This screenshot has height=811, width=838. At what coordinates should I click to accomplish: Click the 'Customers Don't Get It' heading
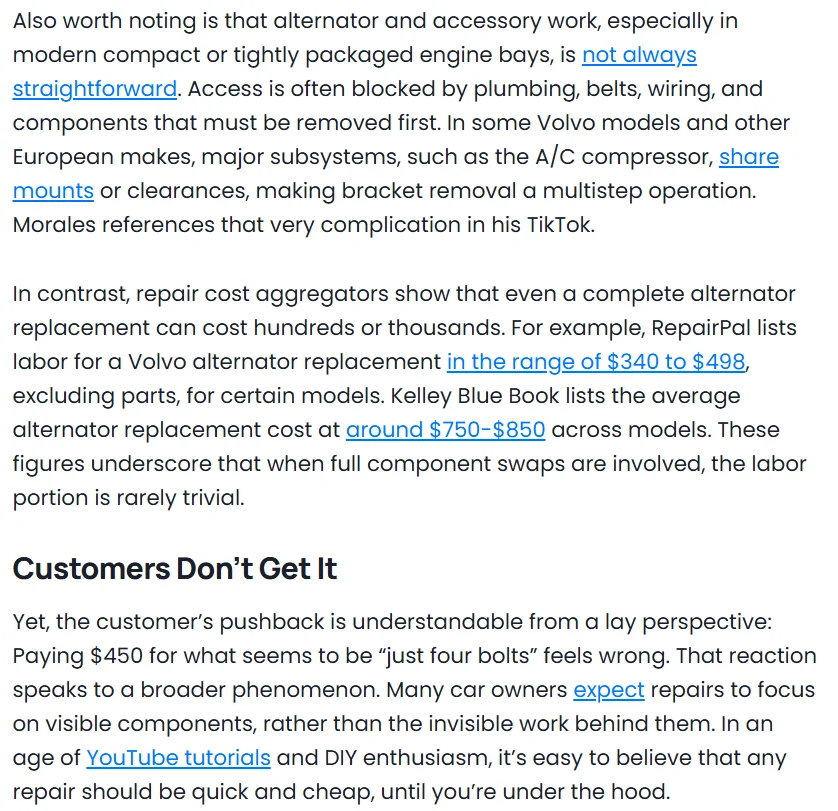(175, 568)
